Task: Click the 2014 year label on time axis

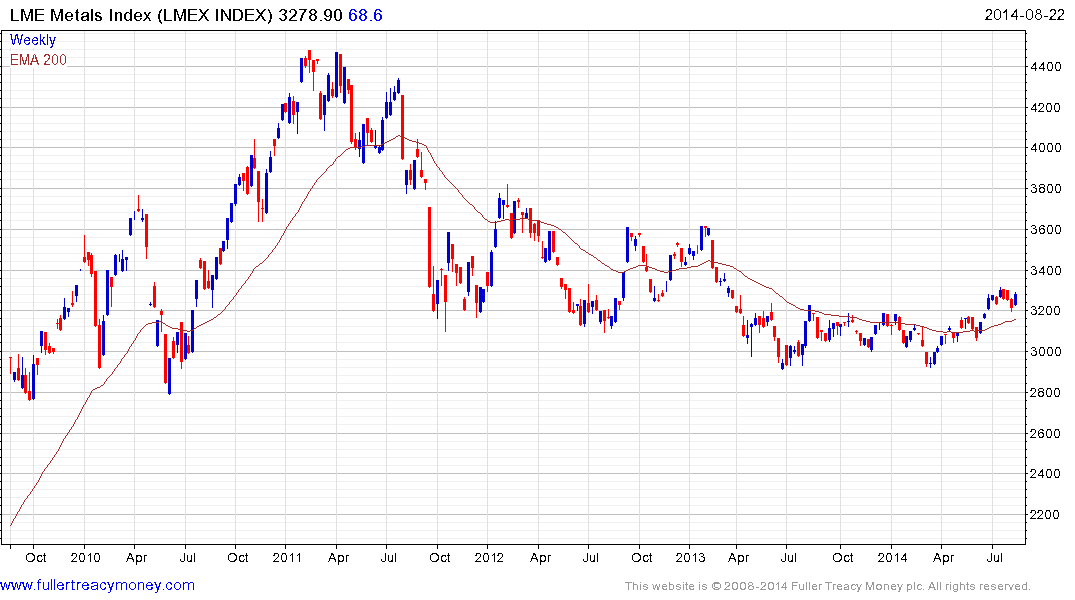Action: pyautogui.click(x=892, y=557)
